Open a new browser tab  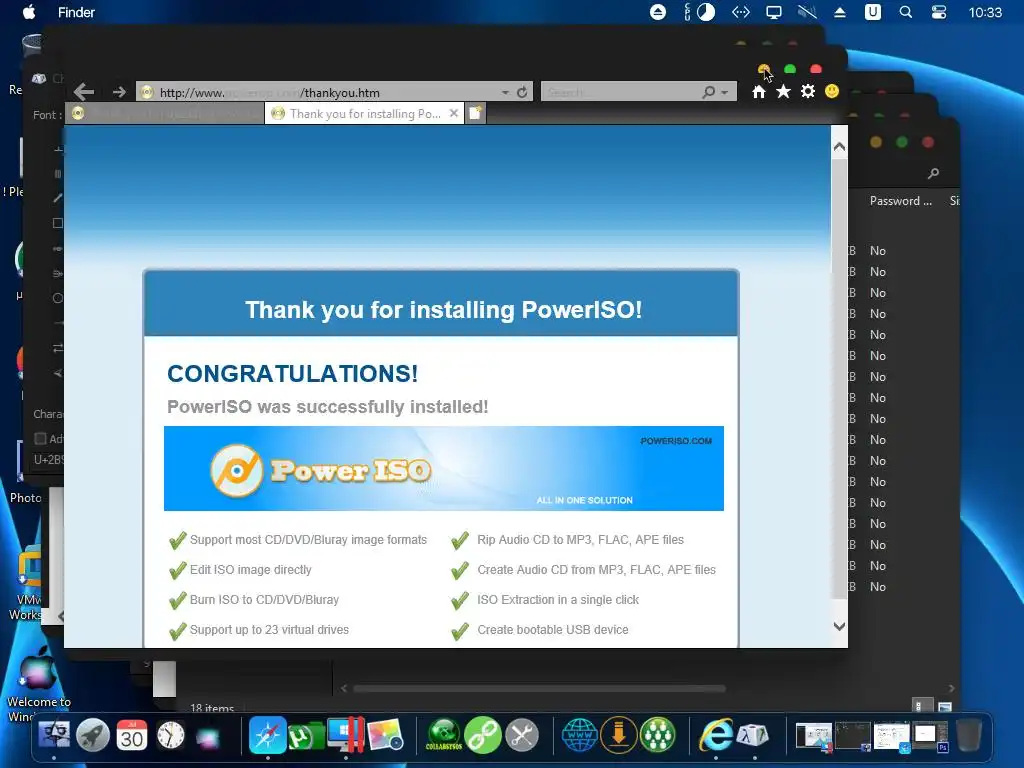coord(475,114)
